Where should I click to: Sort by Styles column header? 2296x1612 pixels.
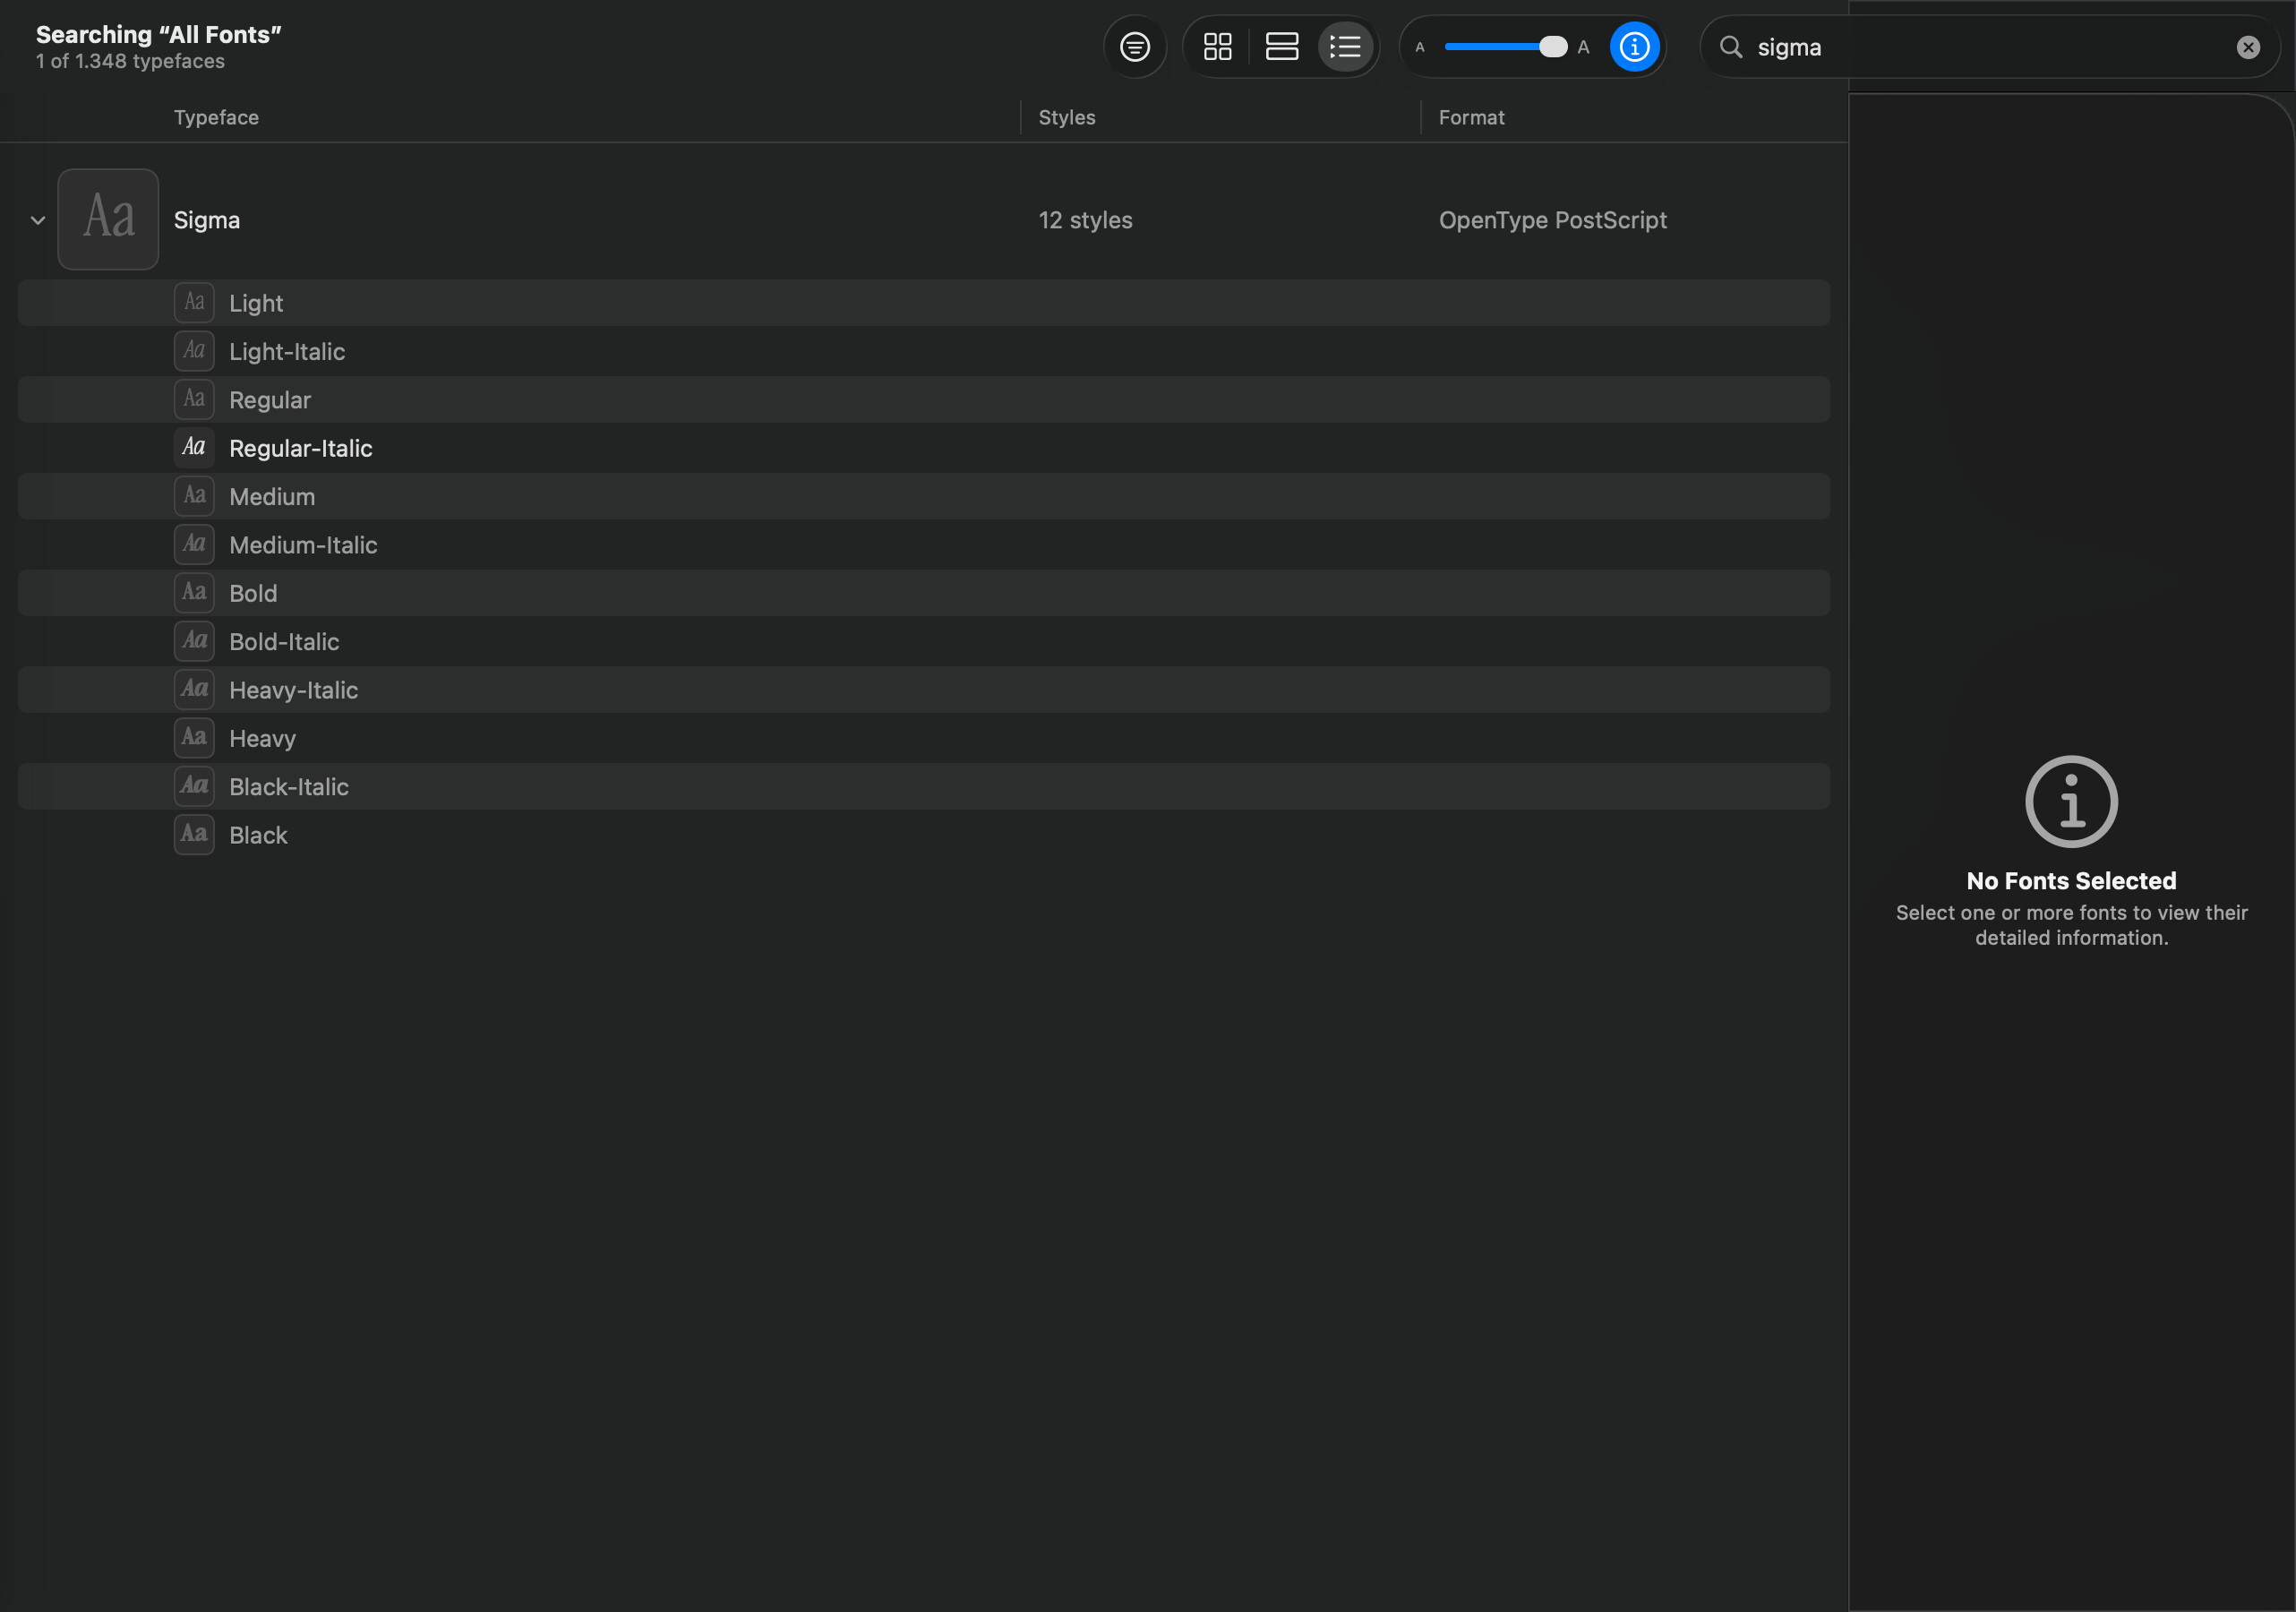click(1066, 117)
